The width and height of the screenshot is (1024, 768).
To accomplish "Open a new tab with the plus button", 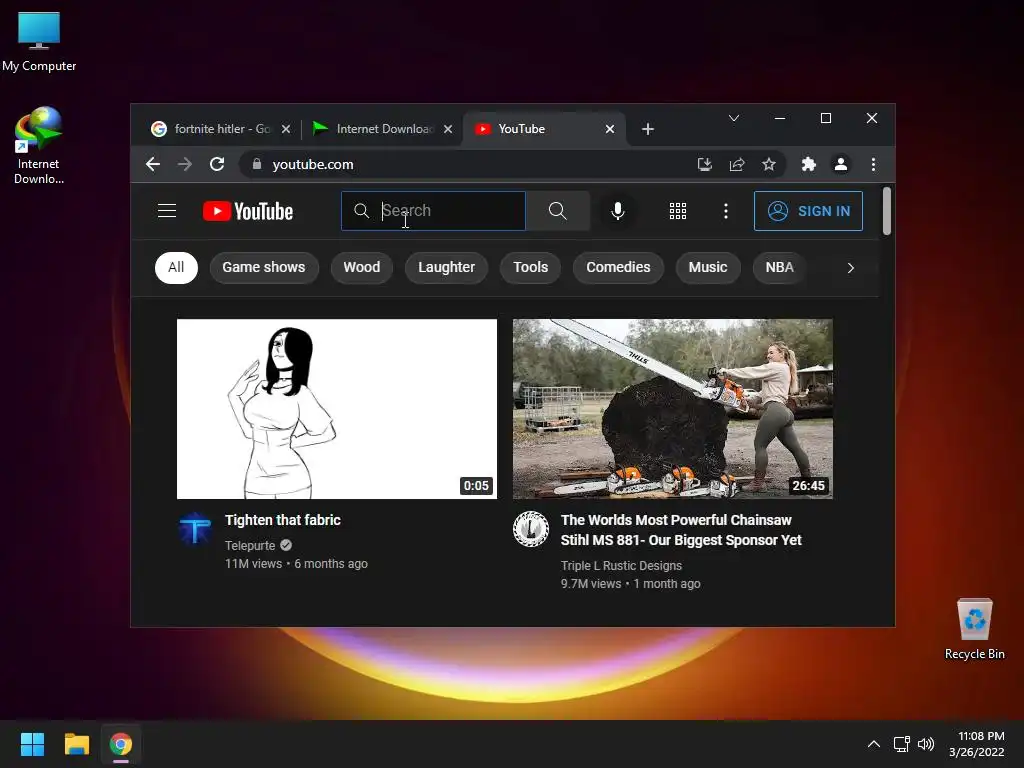I will coord(648,129).
